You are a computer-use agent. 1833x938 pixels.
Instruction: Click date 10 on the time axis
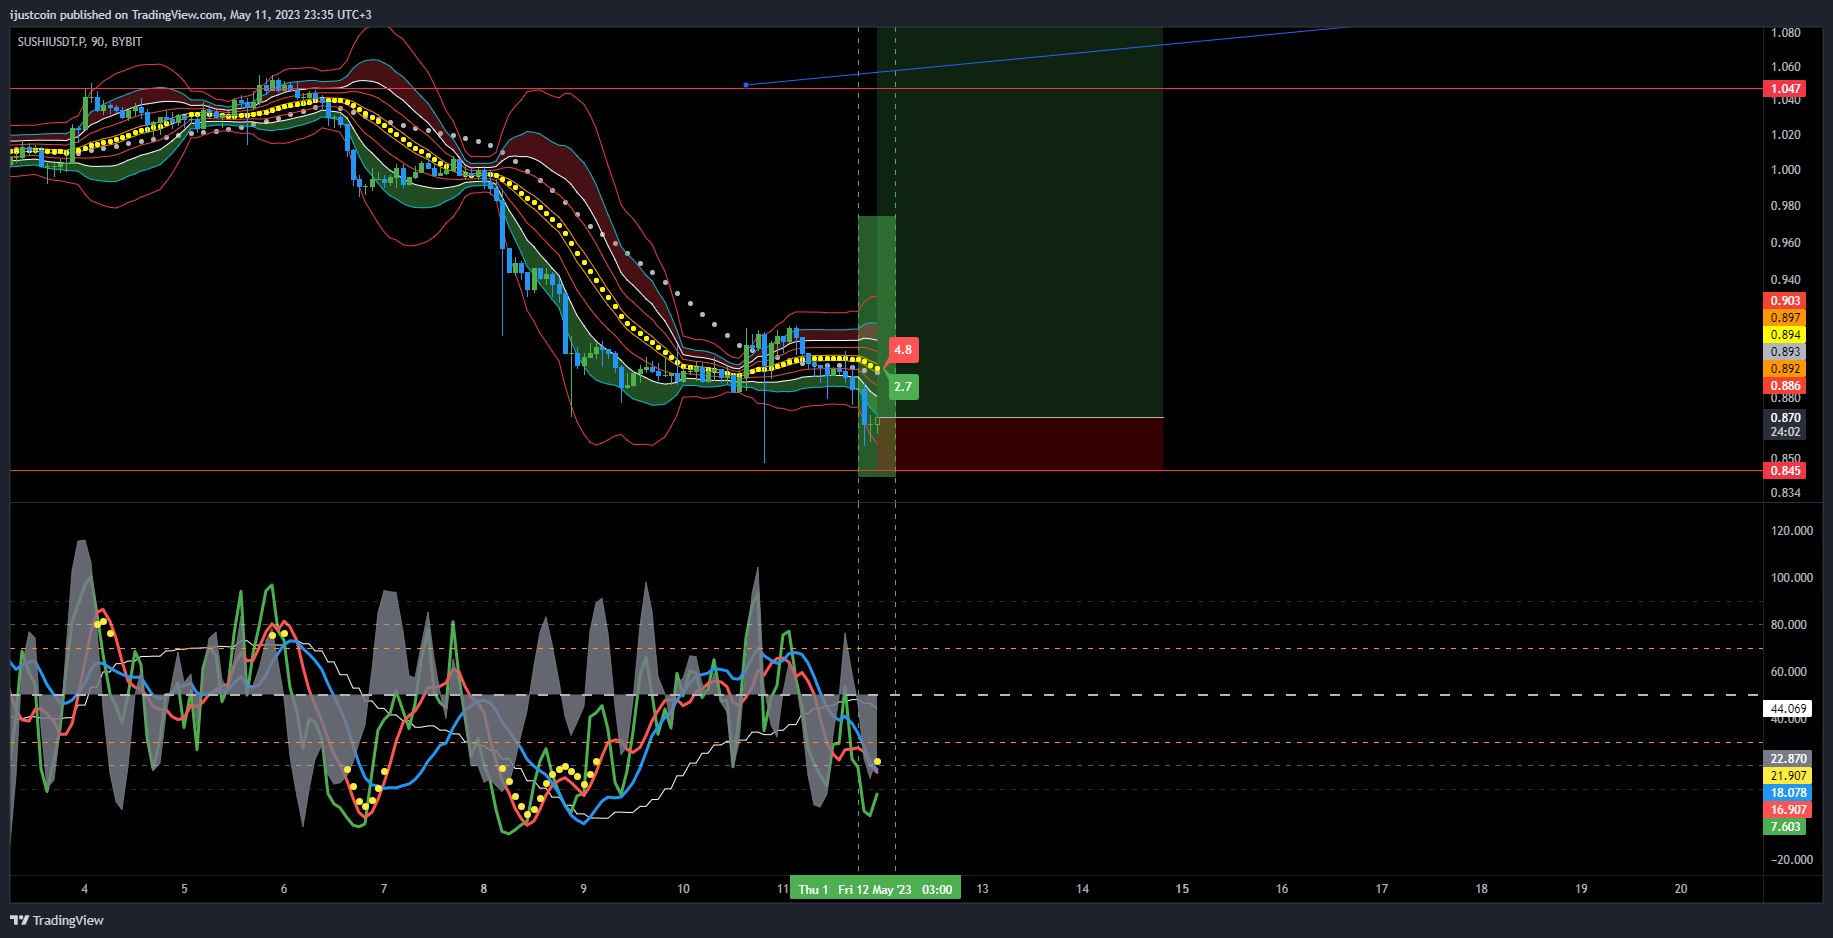(x=683, y=889)
